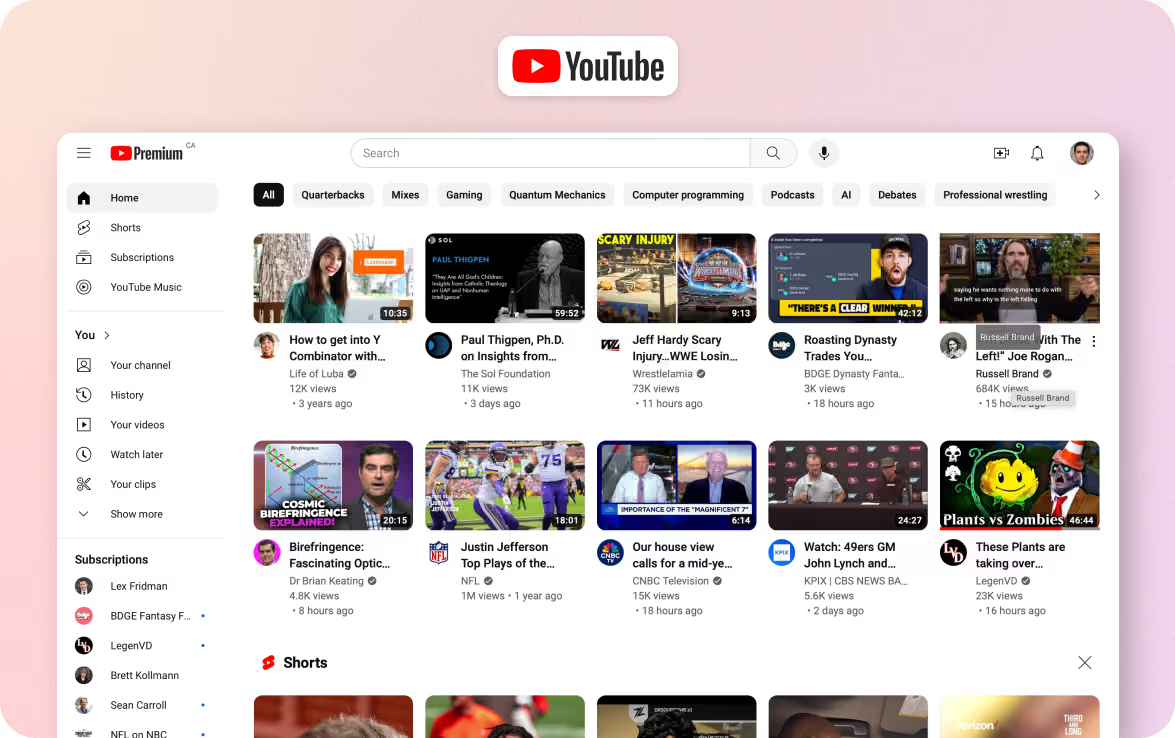Click Russell Brand channel name
The width and height of the screenshot is (1175, 738).
(x=1007, y=374)
